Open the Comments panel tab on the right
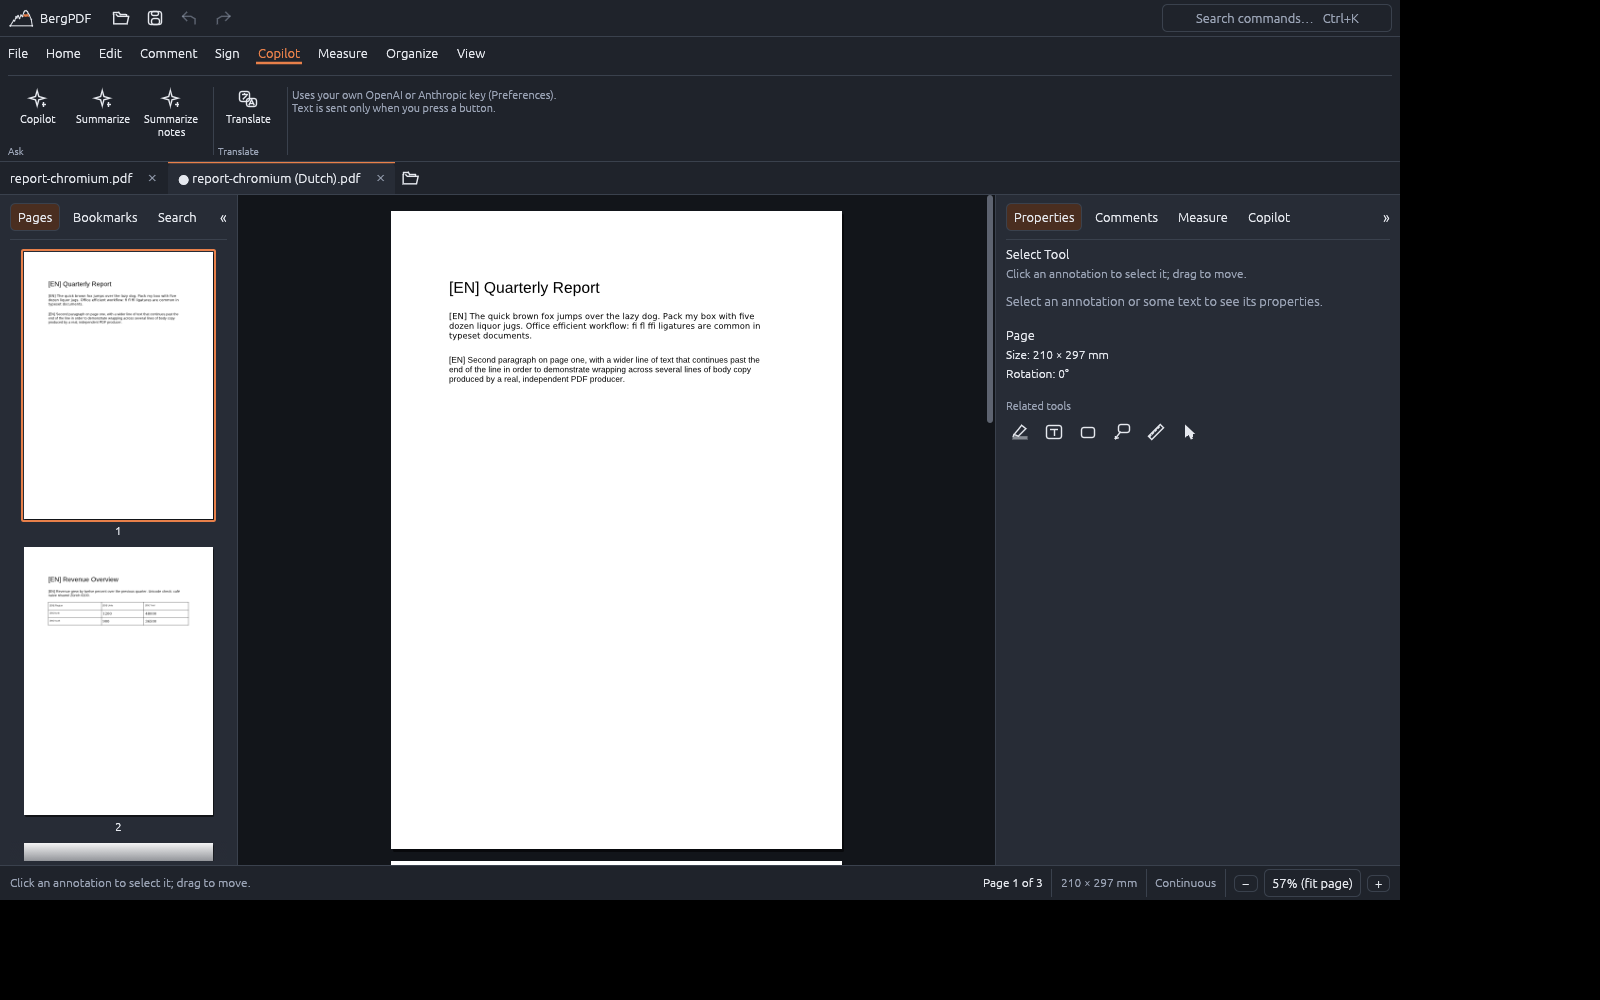Viewport: 1600px width, 1000px height. 1126,217
